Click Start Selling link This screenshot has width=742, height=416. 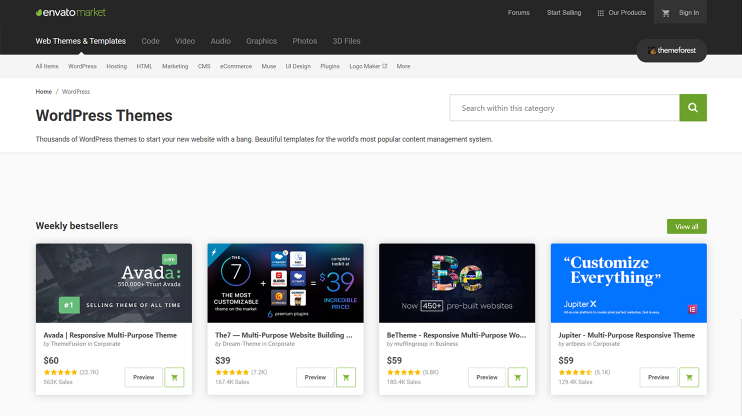click(564, 13)
